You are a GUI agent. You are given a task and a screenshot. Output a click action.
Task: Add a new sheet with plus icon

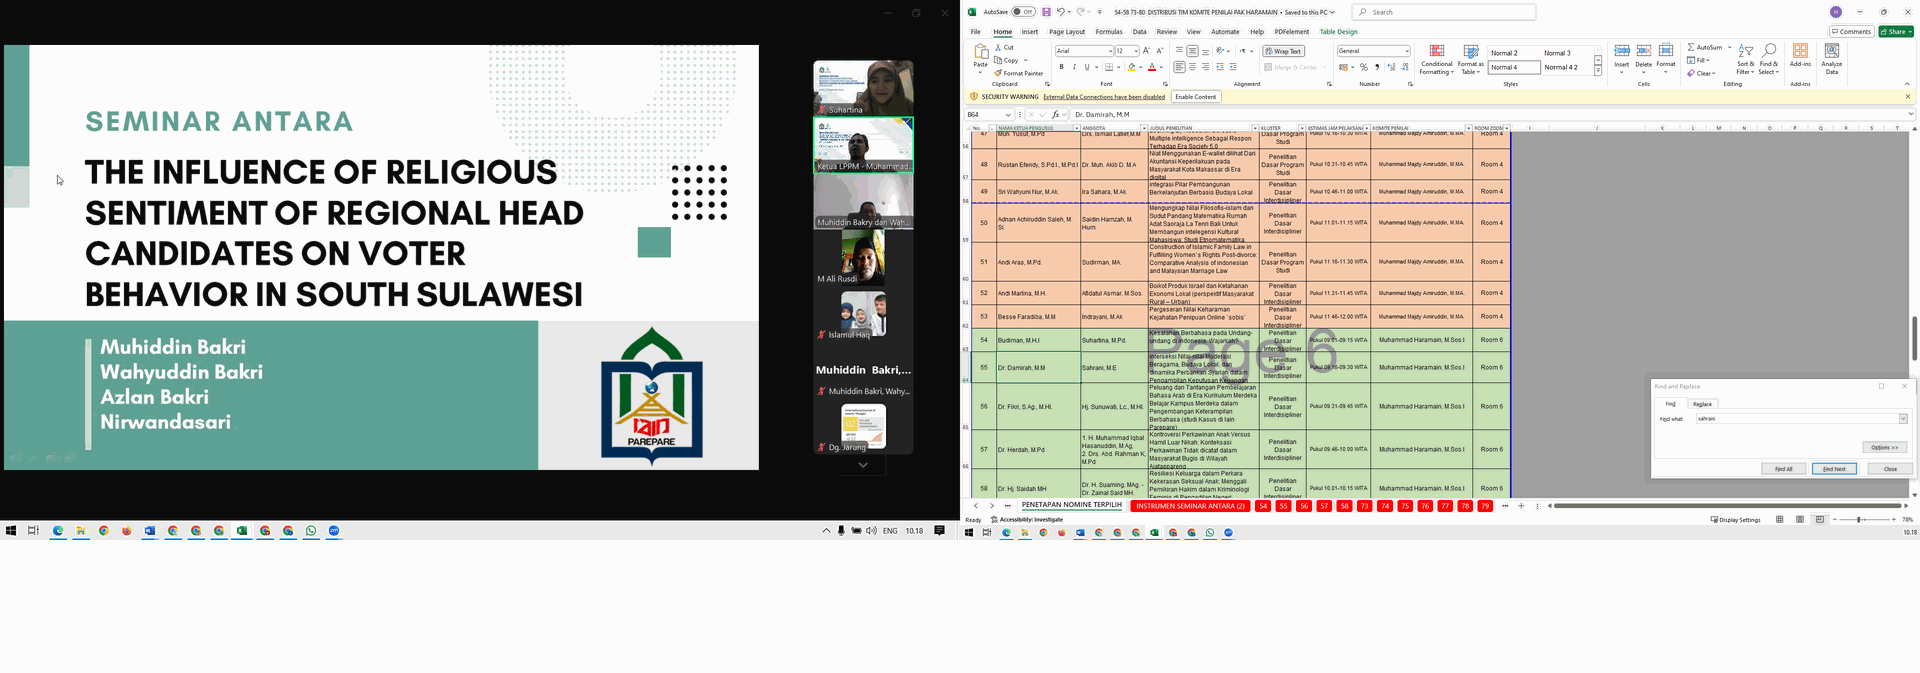[x=1521, y=506]
